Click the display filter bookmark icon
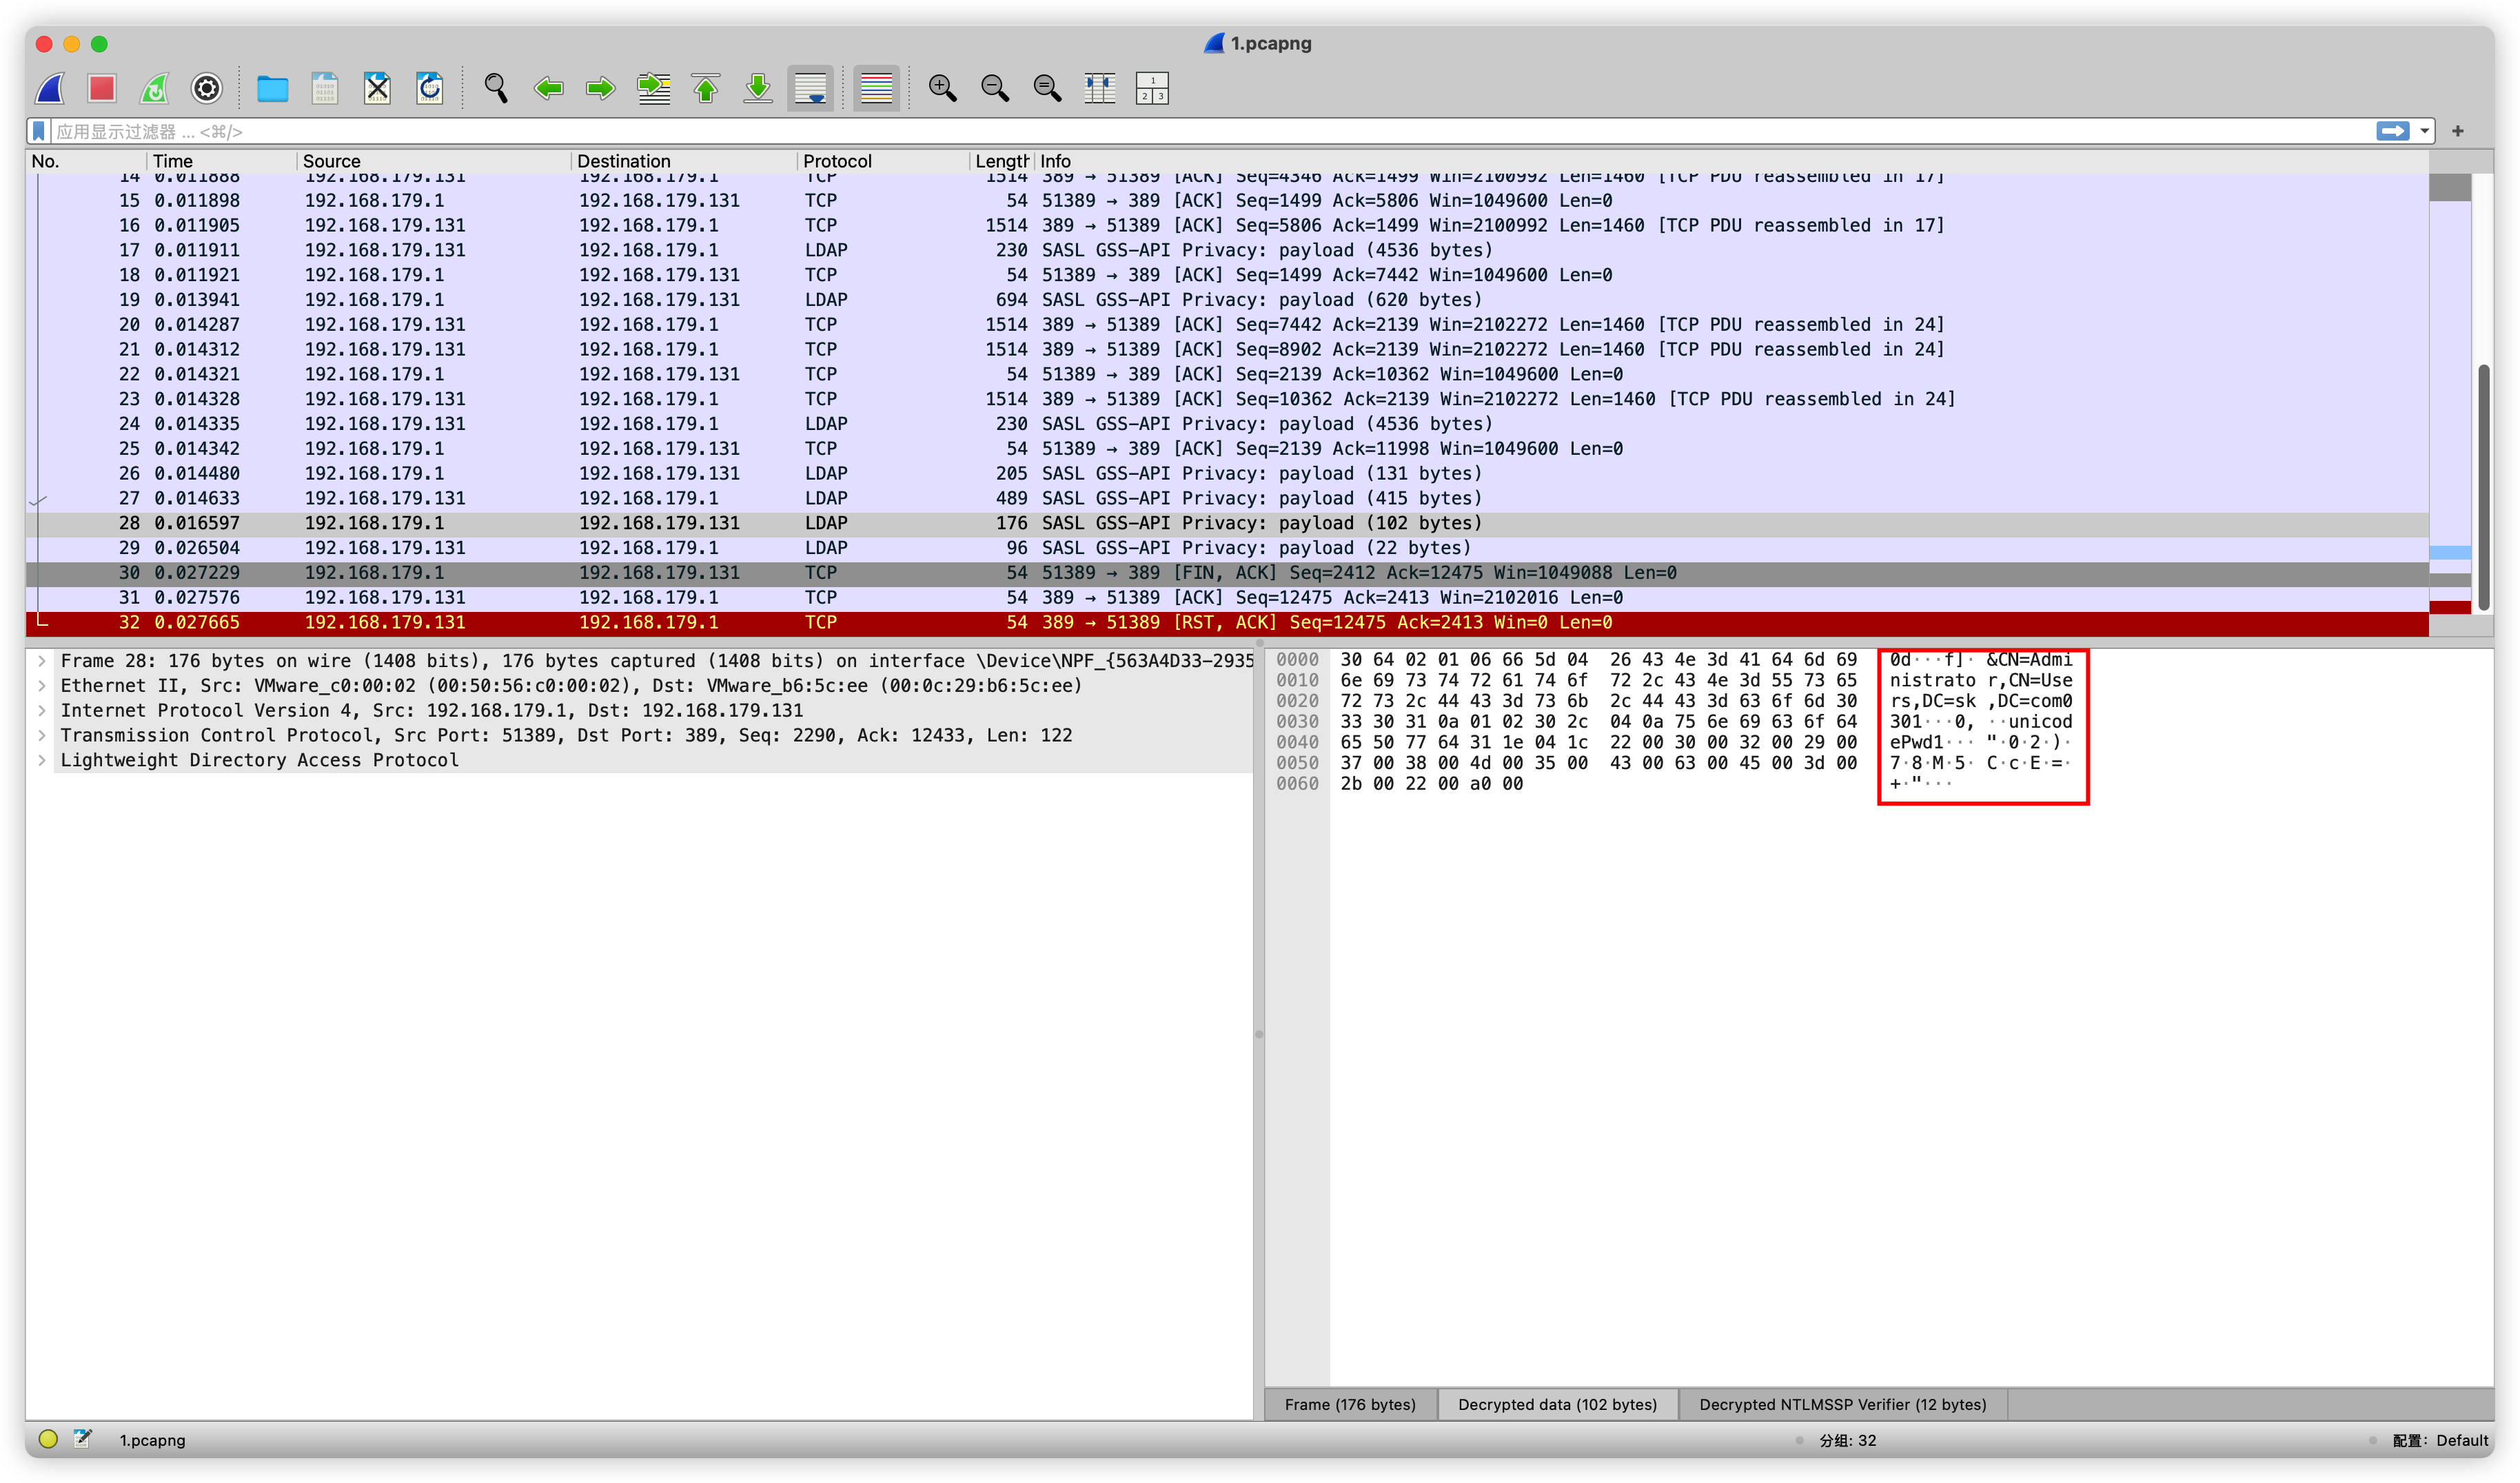Screen dimensions: 2520x1483 [x=39, y=131]
